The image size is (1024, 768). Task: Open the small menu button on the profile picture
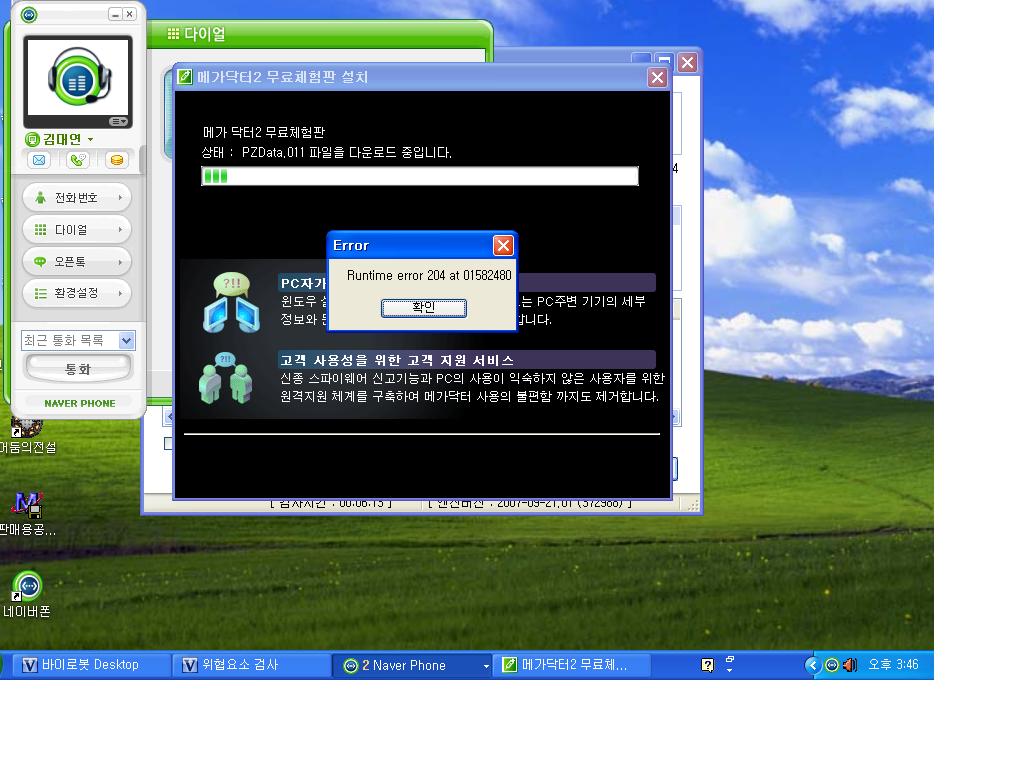tap(118, 121)
